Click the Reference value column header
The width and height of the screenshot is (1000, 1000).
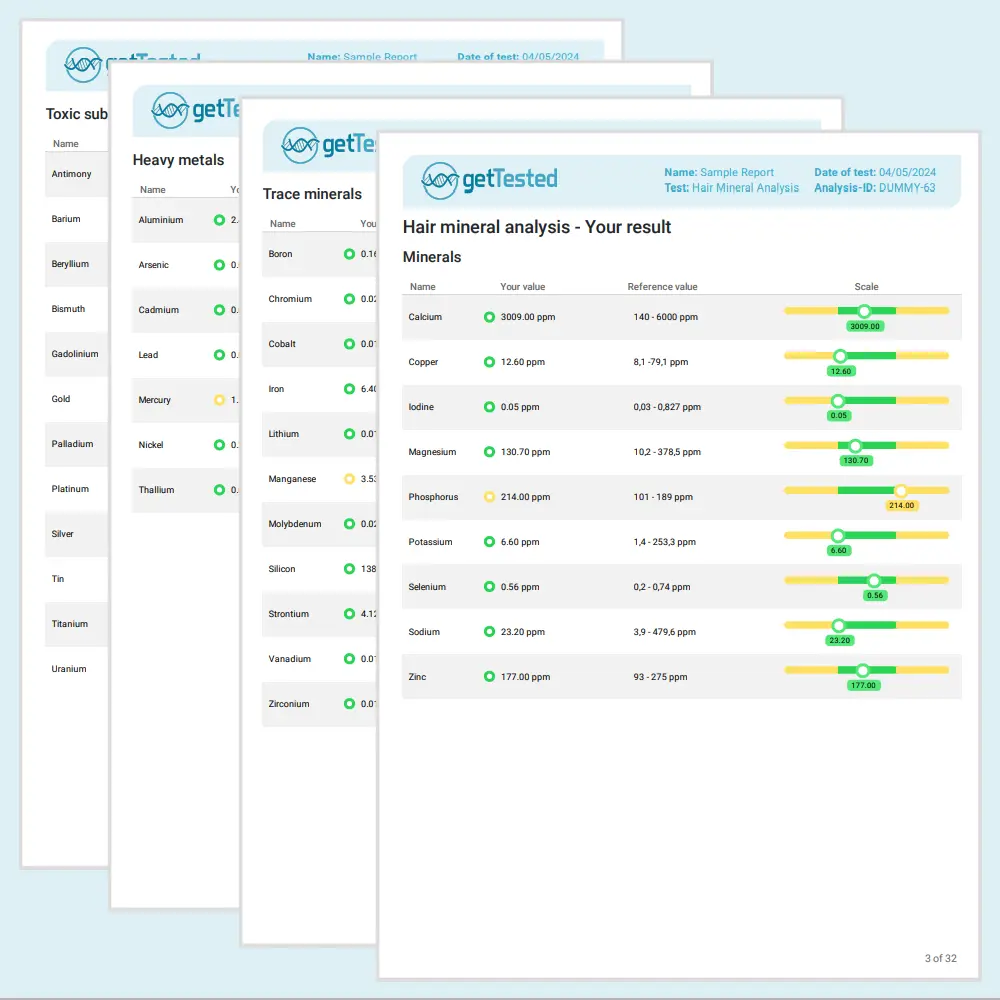[662, 287]
